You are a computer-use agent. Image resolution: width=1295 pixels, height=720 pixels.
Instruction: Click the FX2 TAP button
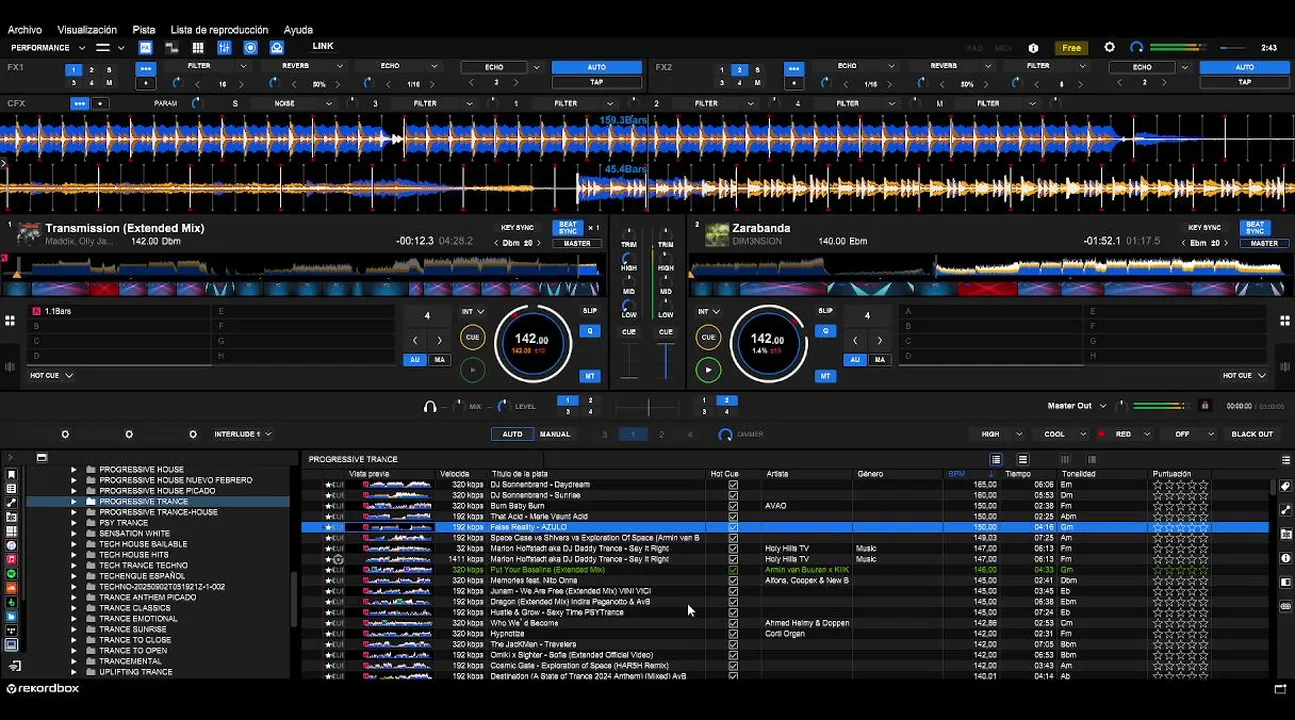[x=1244, y=82]
